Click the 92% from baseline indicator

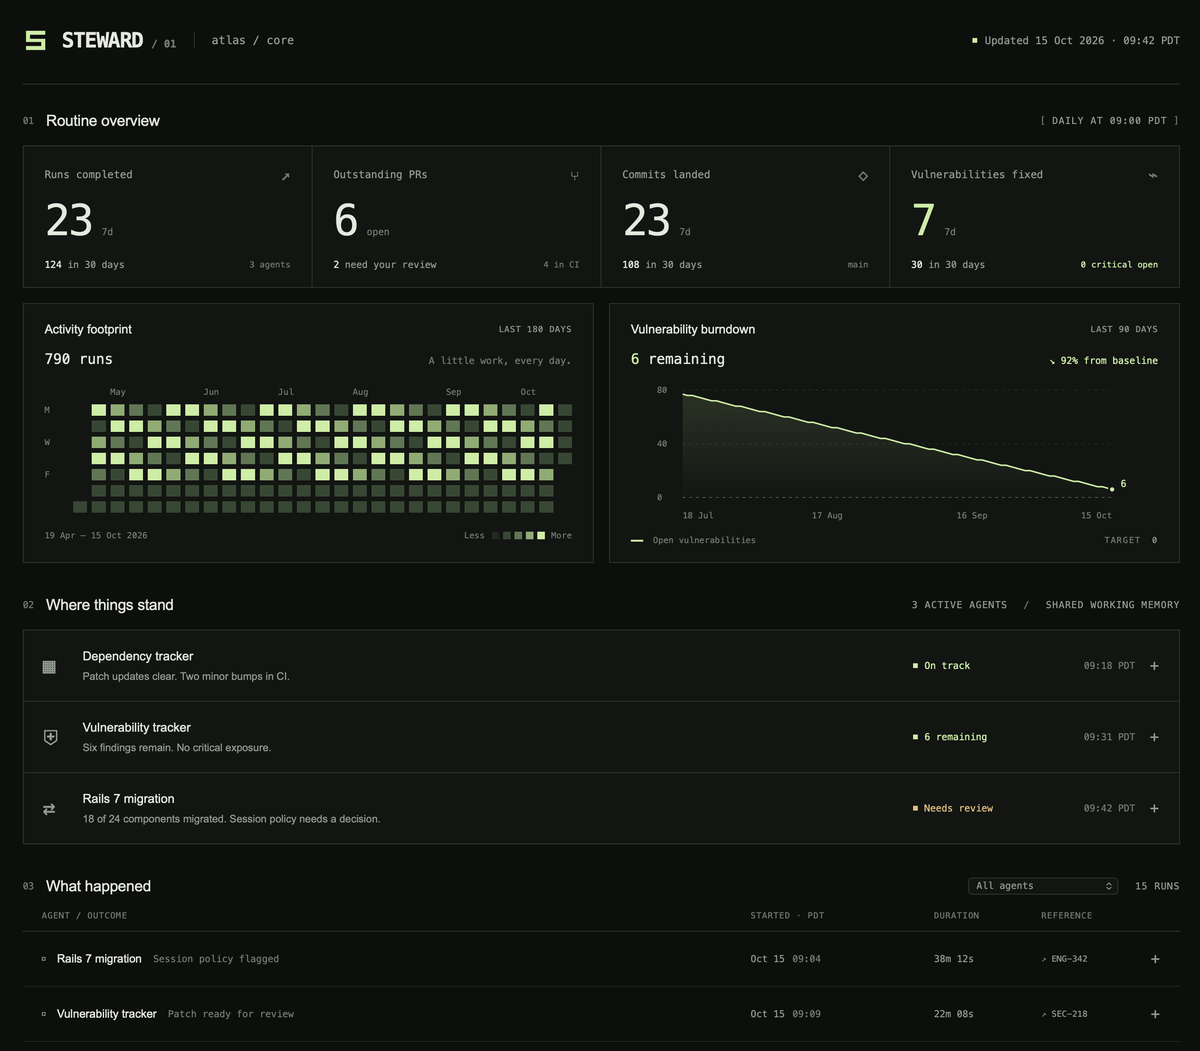(1103, 361)
